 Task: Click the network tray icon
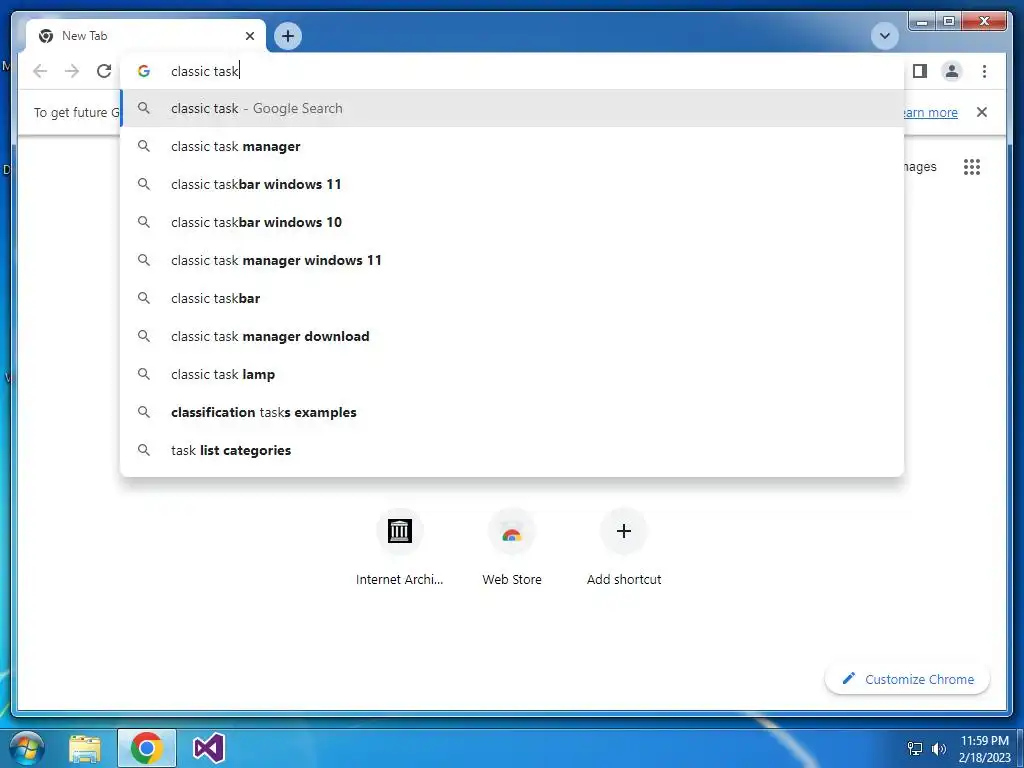[915, 748]
